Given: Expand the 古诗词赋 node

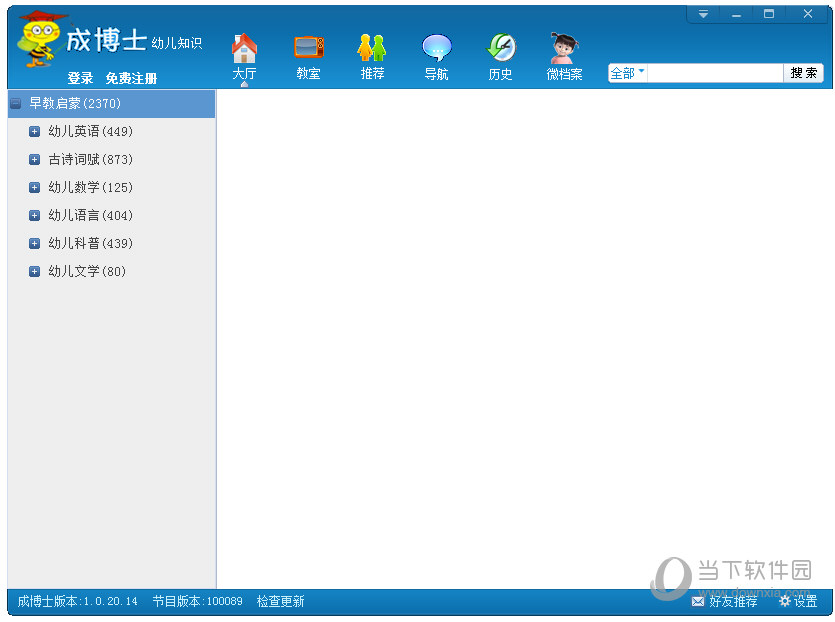Looking at the screenshot, I should click(35, 159).
